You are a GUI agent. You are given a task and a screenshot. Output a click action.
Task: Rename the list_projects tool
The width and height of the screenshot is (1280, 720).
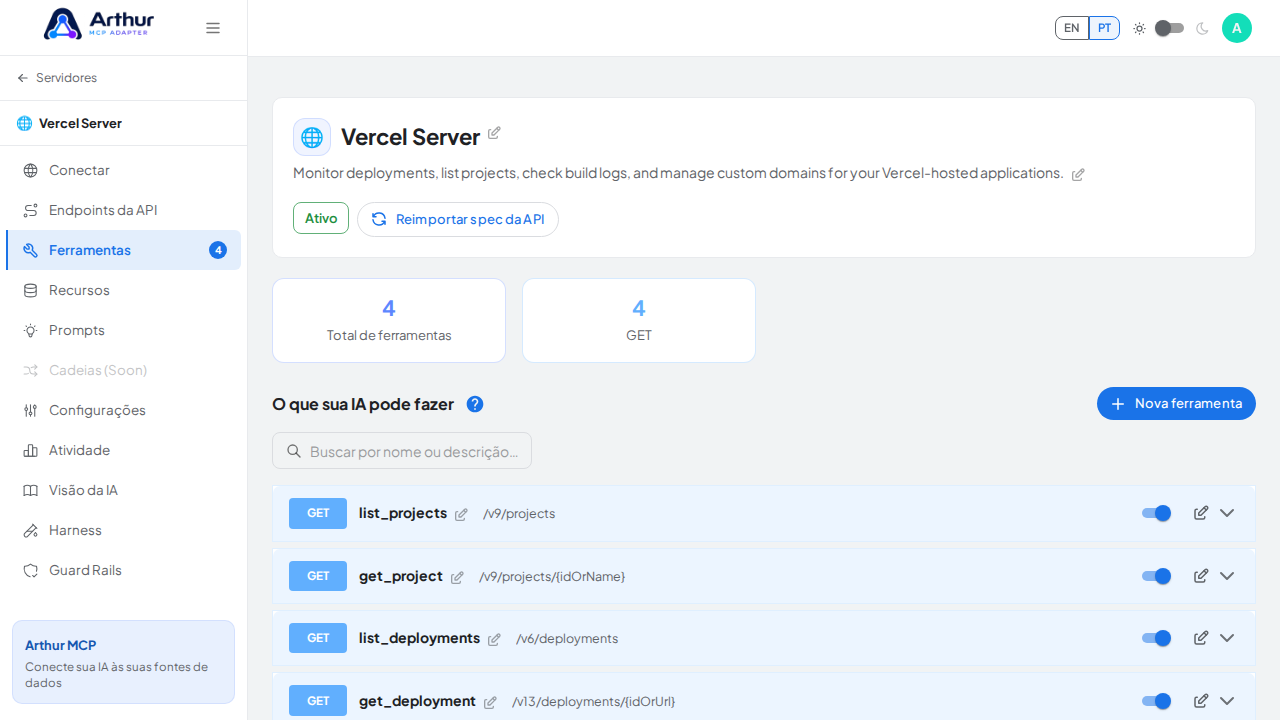461,514
